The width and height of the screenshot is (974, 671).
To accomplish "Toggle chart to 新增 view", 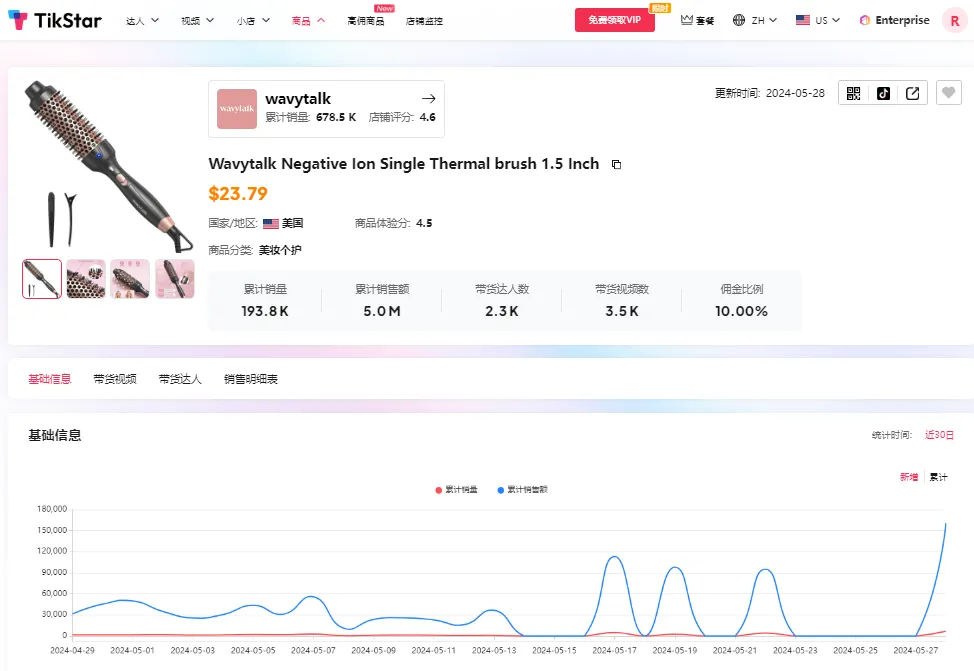I will [x=909, y=477].
